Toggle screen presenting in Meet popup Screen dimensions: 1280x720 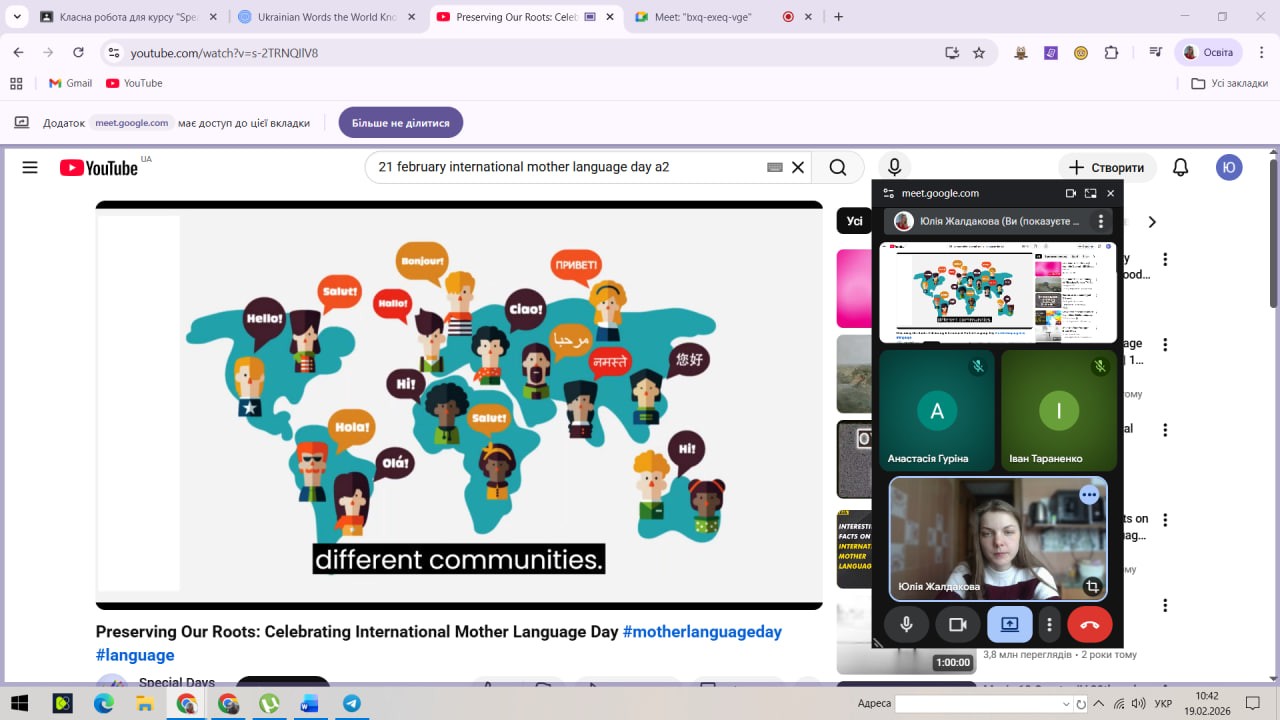tap(1009, 625)
